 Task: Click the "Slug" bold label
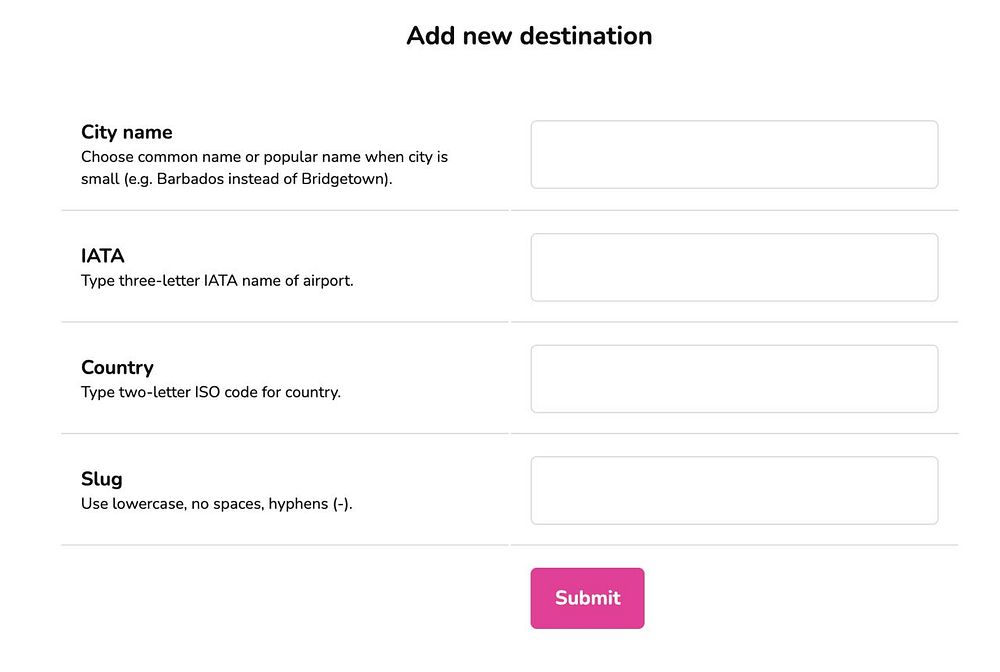click(x=102, y=479)
